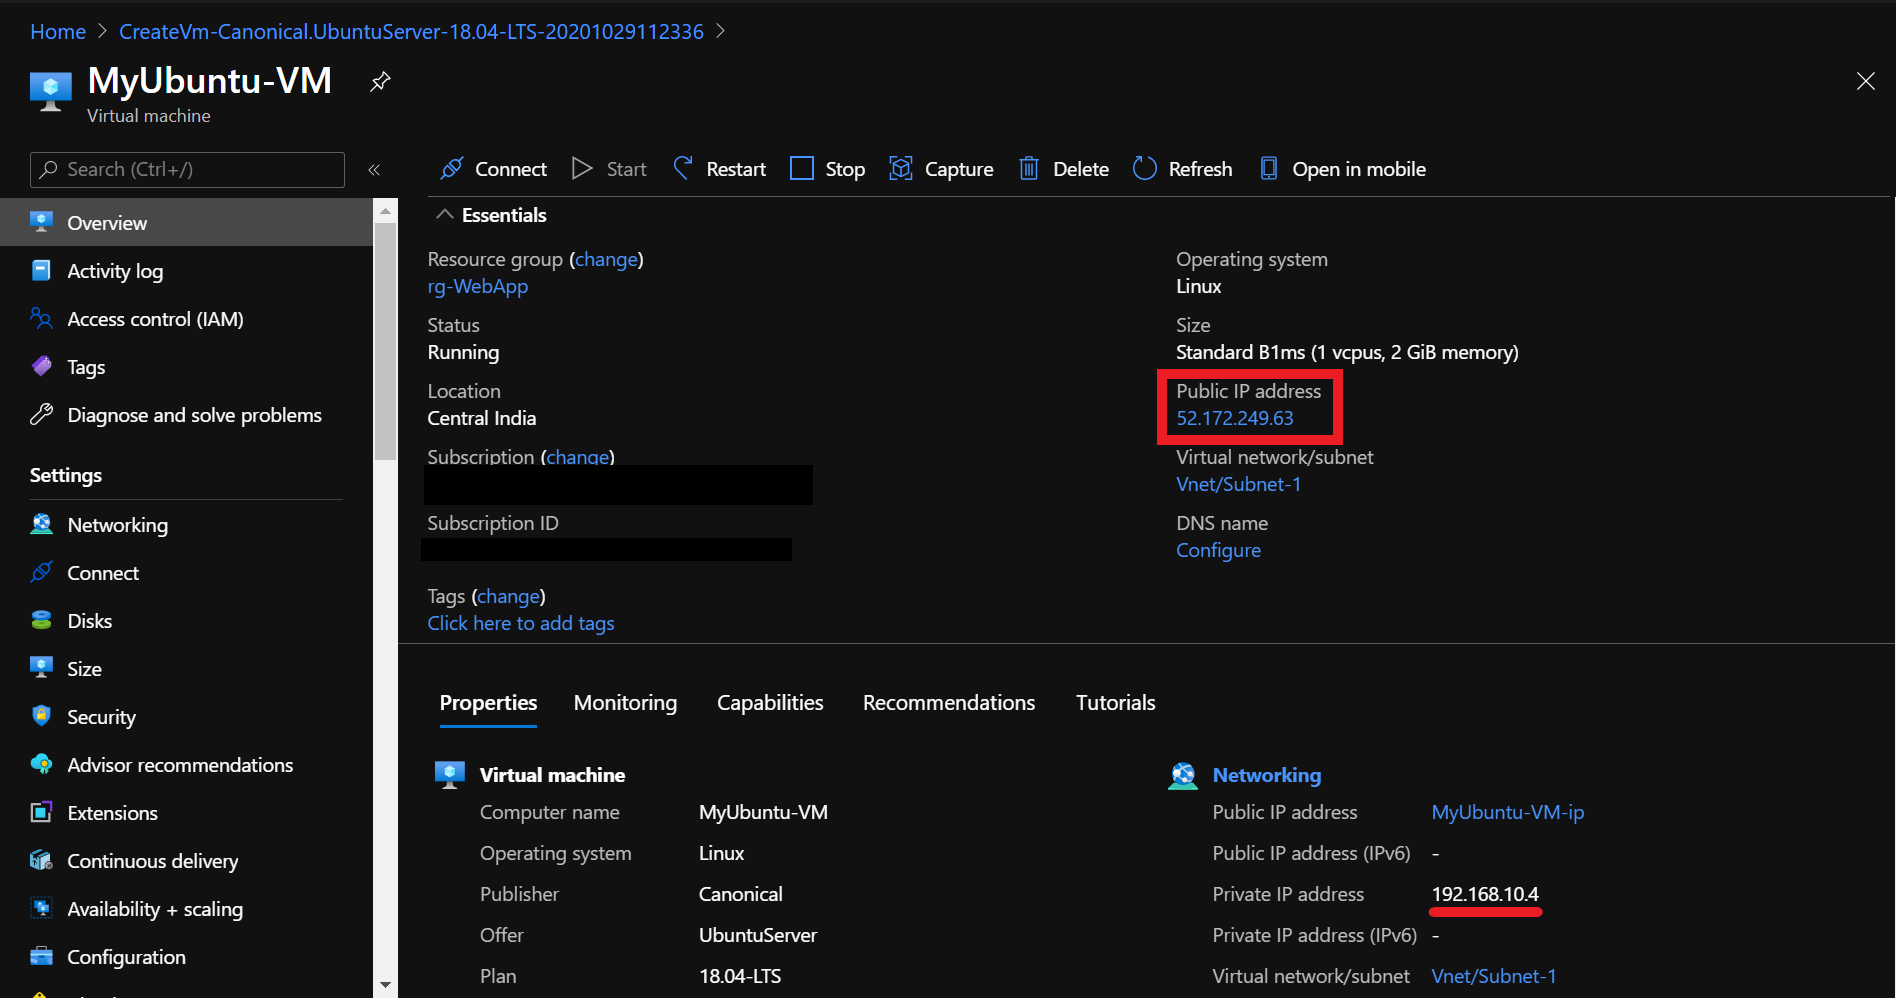Open the Networking heading link in Properties
Viewport: 1896px width, 998px height.
[x=1266, y=775]
